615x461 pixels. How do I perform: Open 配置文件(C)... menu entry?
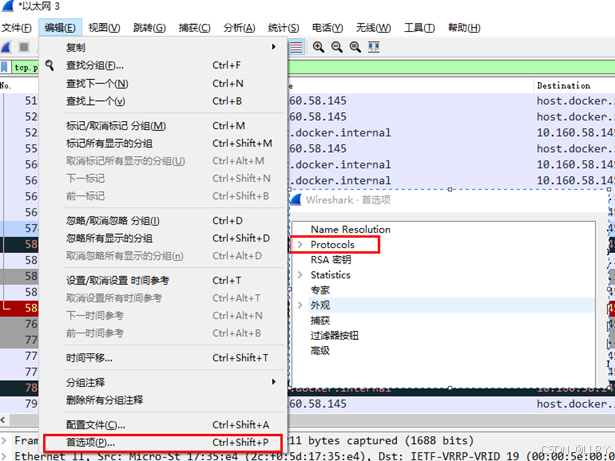(x=163, y=425)
